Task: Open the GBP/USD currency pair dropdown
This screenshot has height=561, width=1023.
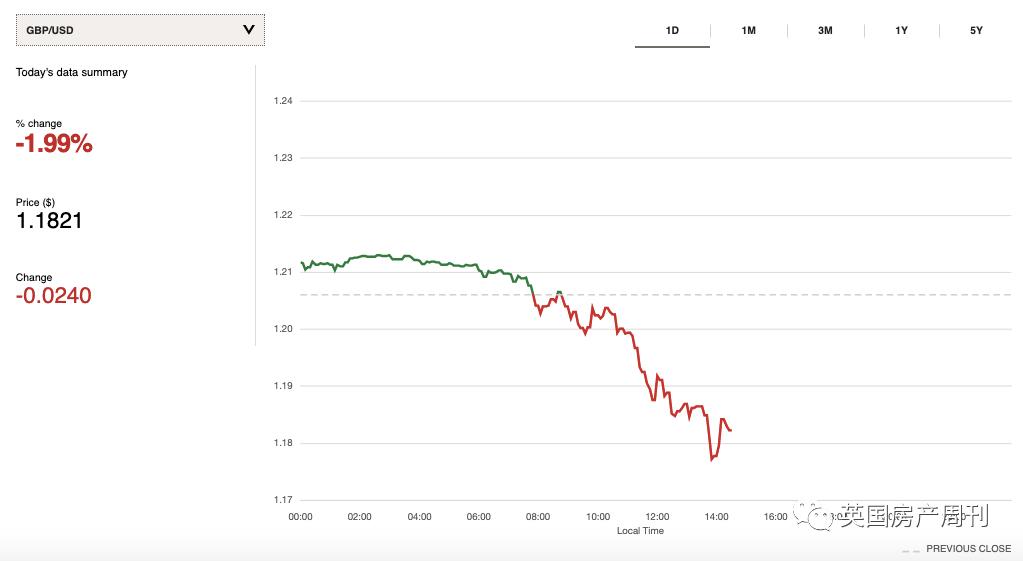Action: click(x=140, y=30)
